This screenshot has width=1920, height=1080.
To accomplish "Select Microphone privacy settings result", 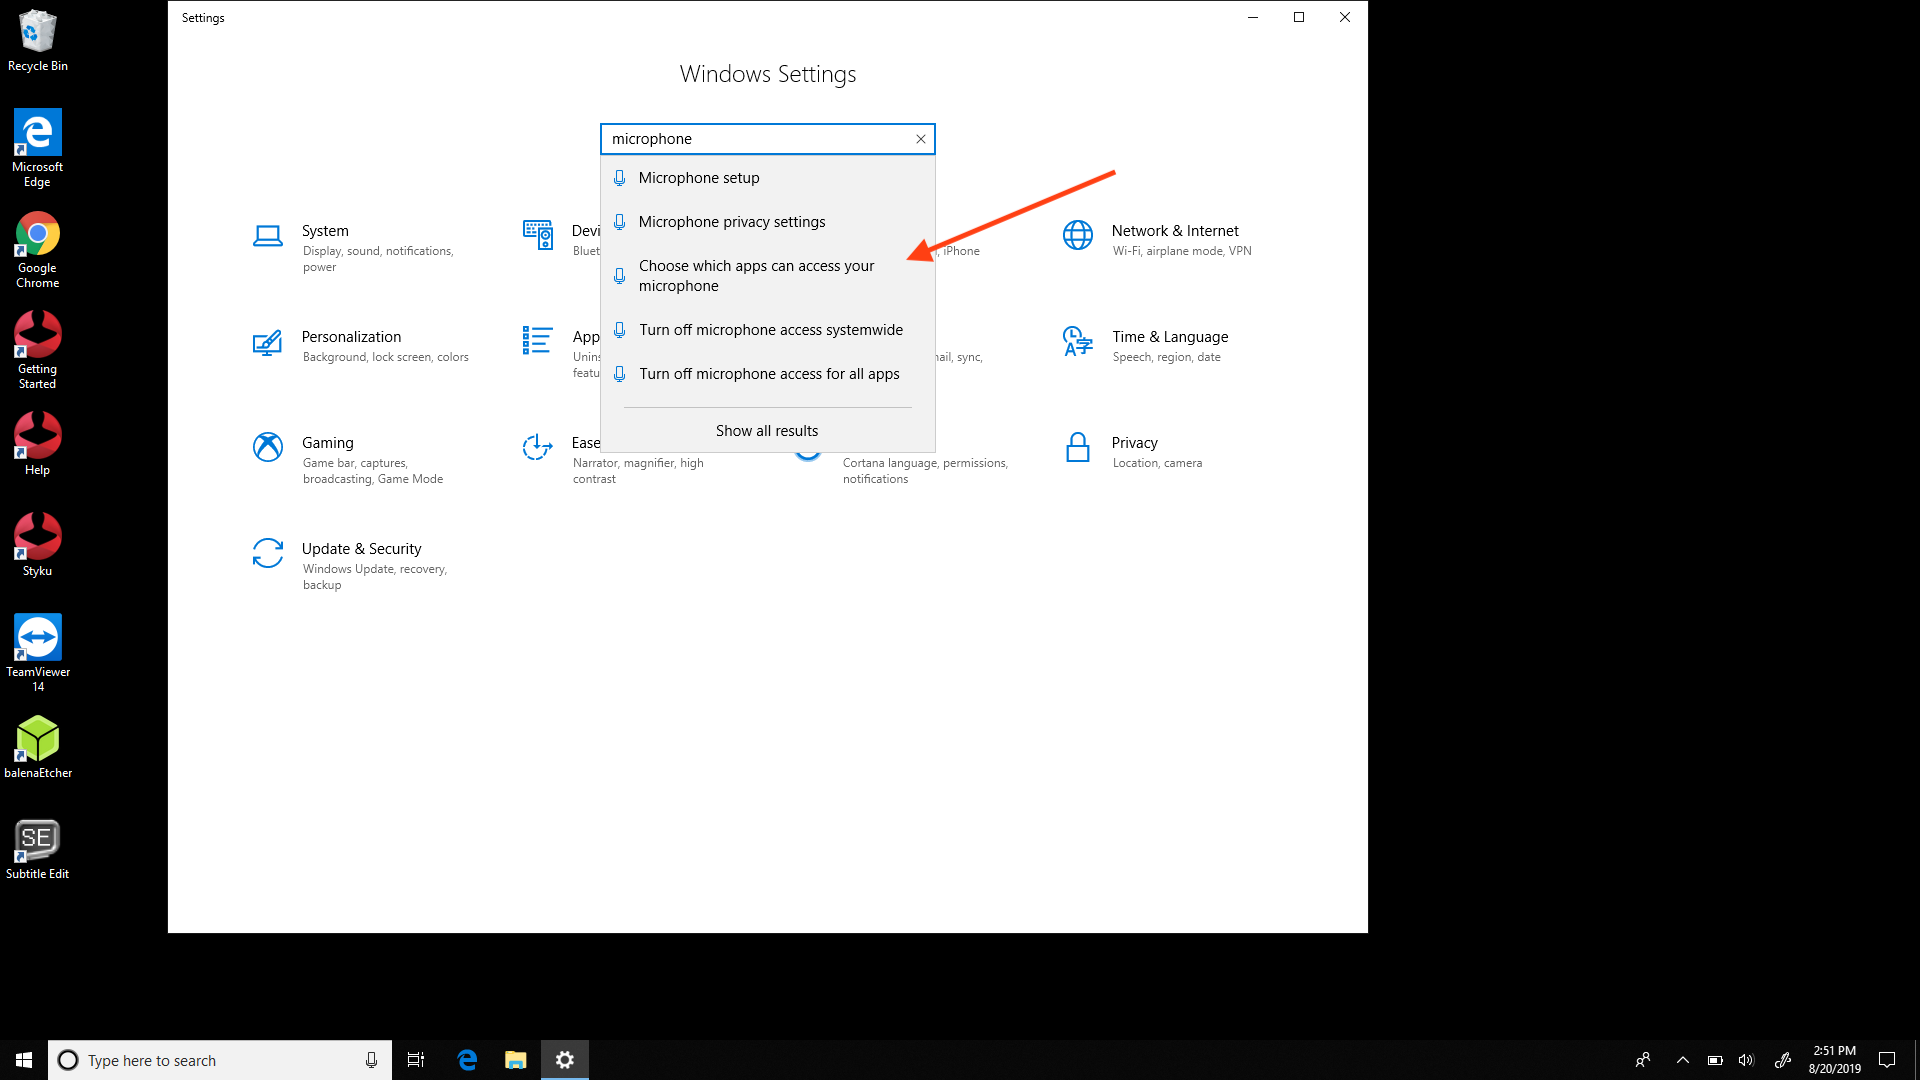I will [731, 222].
